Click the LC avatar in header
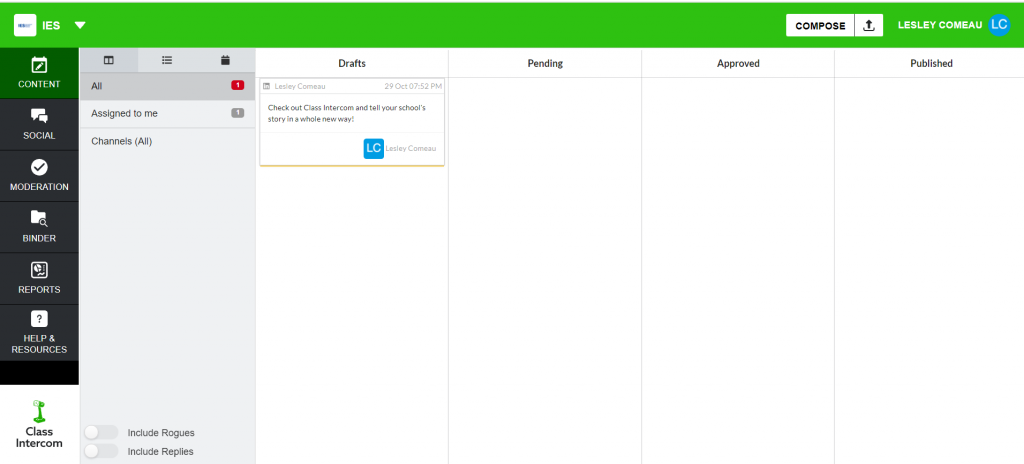The height and width of the screenshot is (464, 1024). [999, 25]
